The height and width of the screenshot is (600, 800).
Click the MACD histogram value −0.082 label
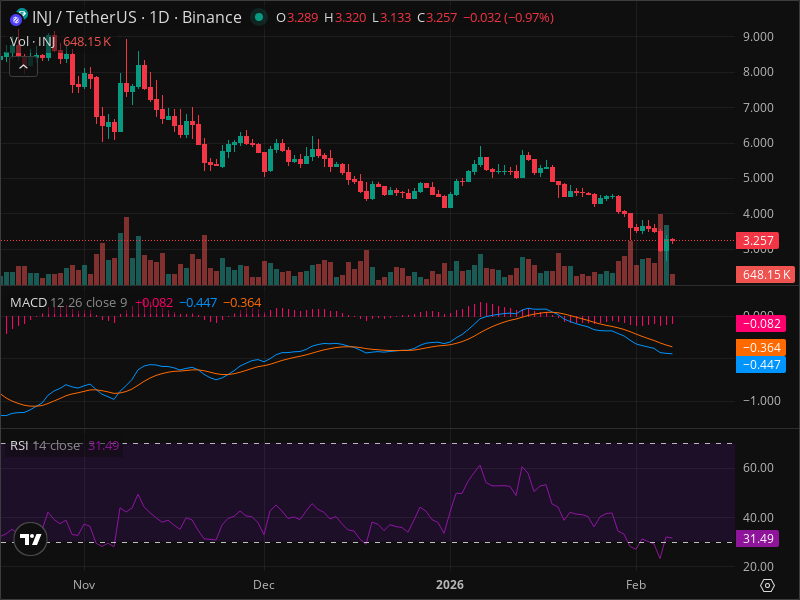pos(761,323)
